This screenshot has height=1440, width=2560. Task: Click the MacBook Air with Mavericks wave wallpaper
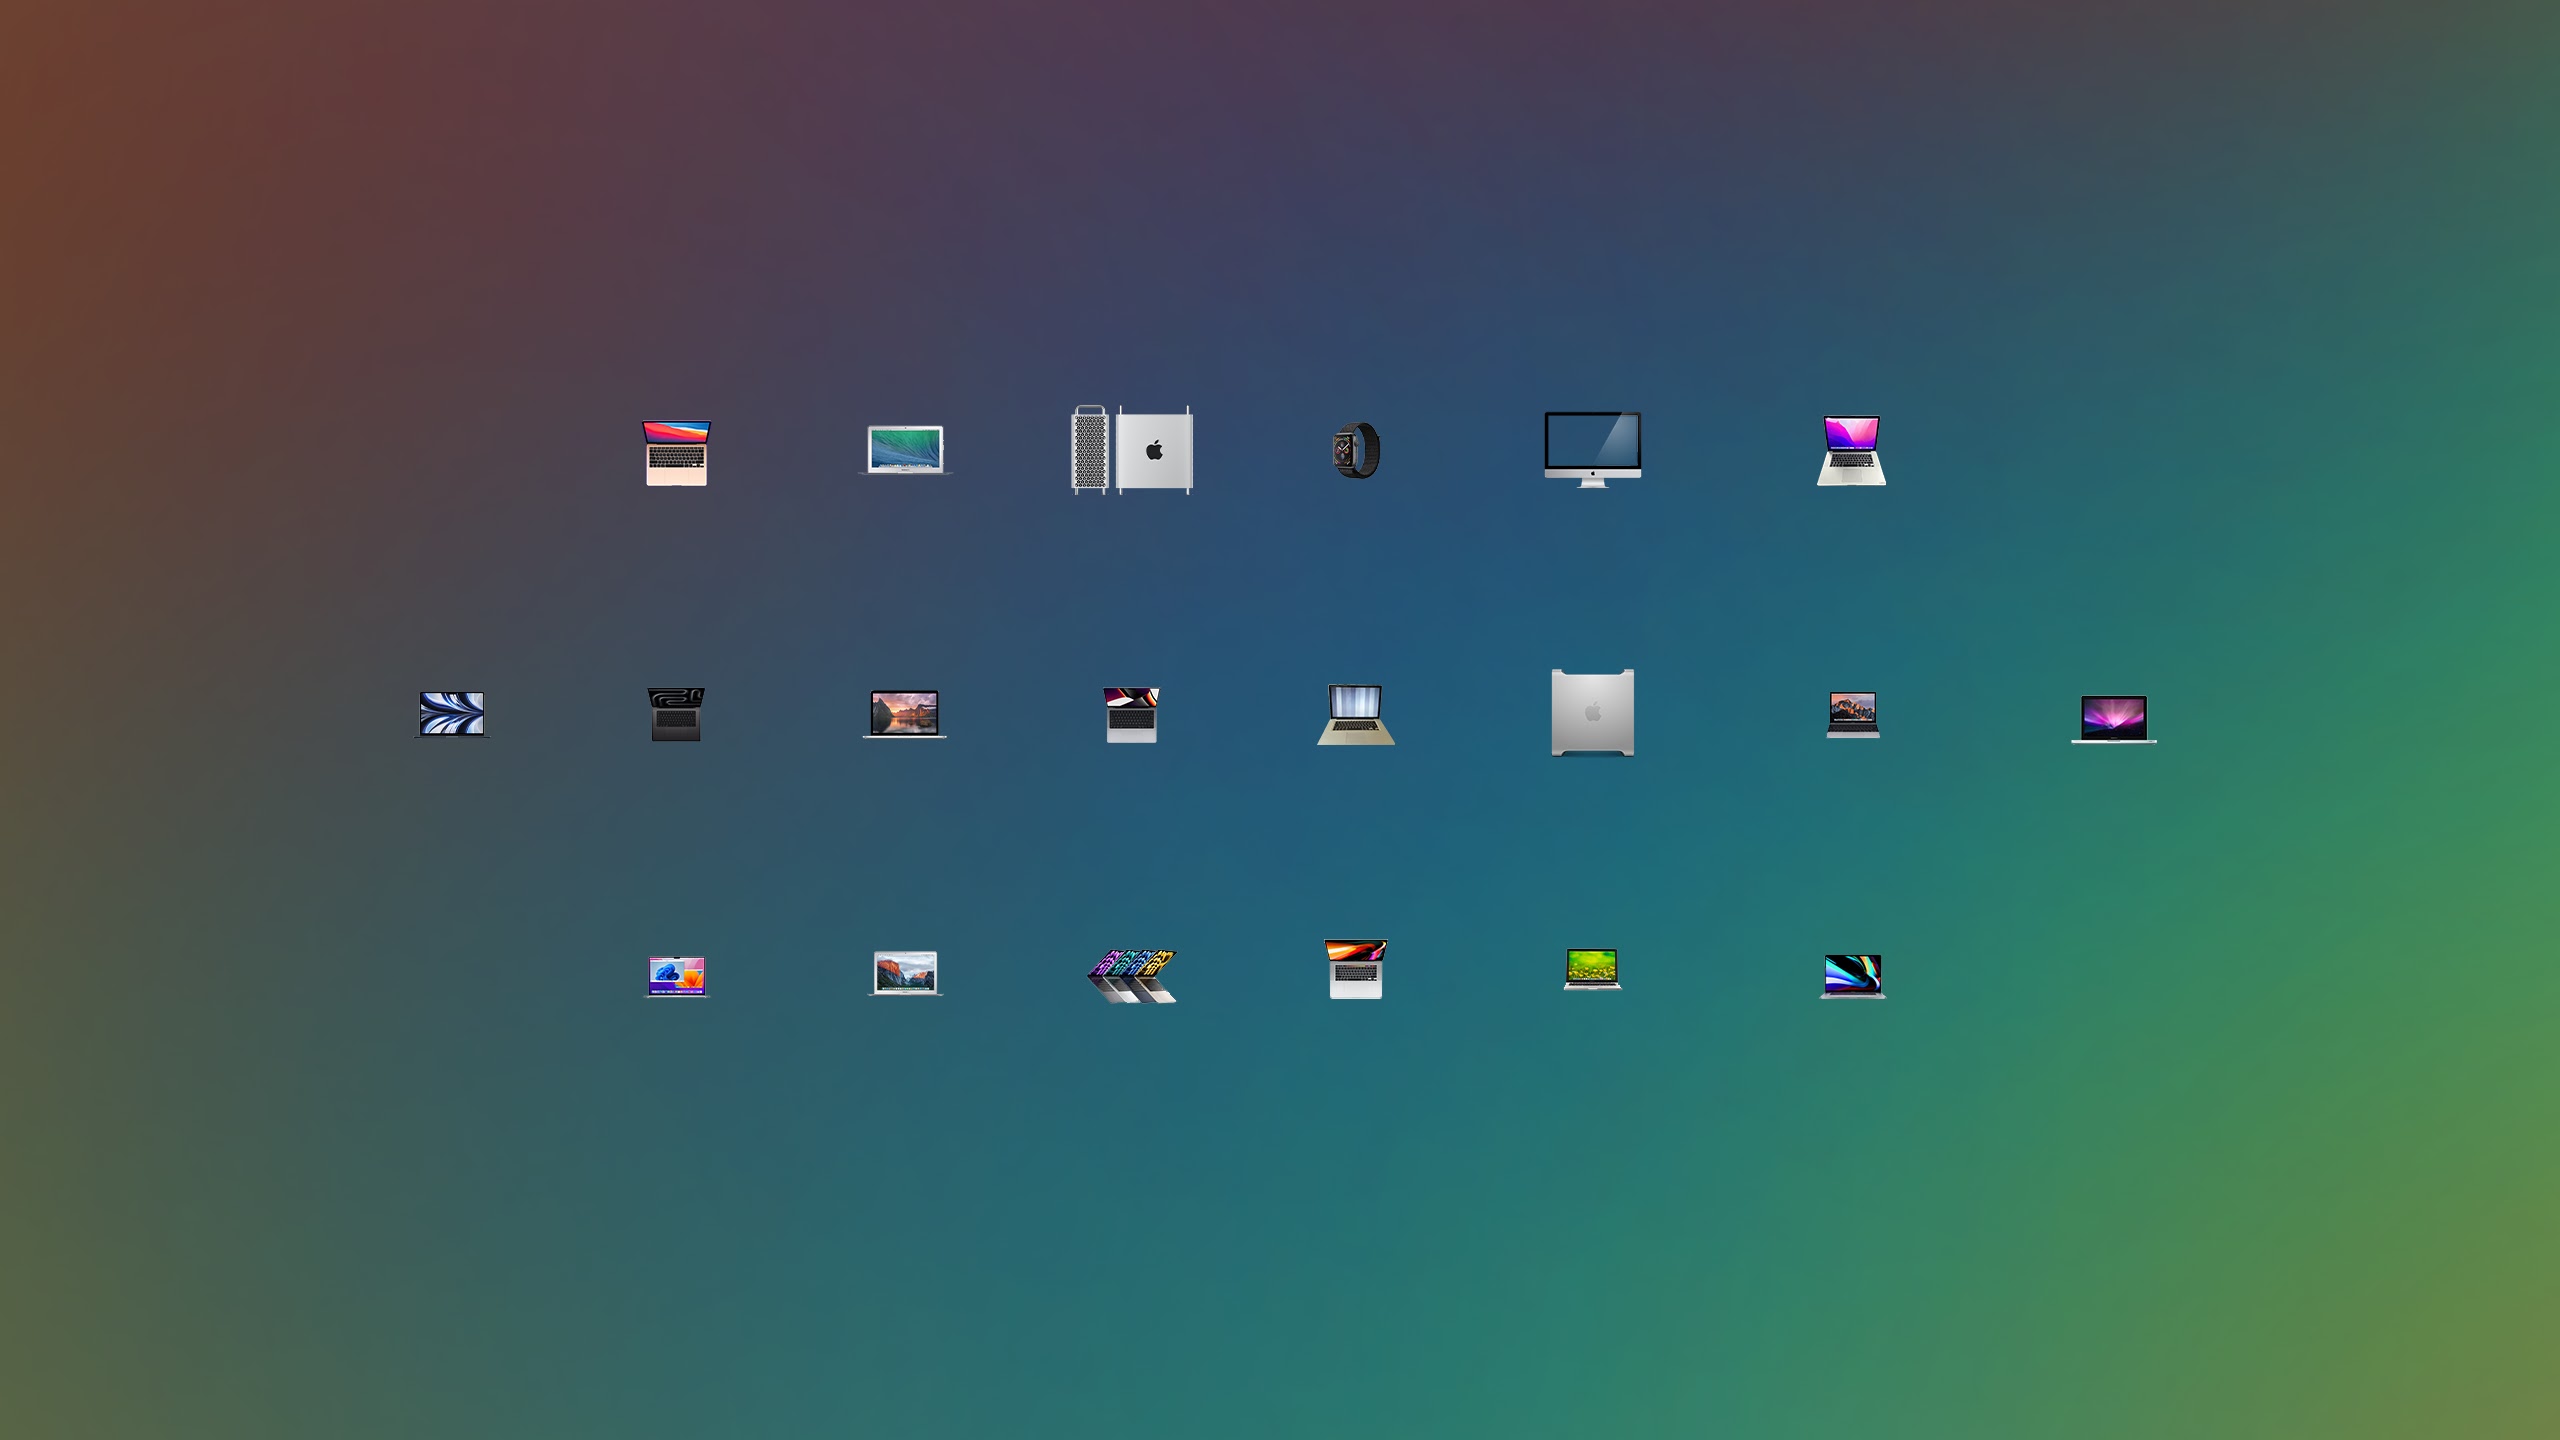pyautogui.click(x=905, y=450)
